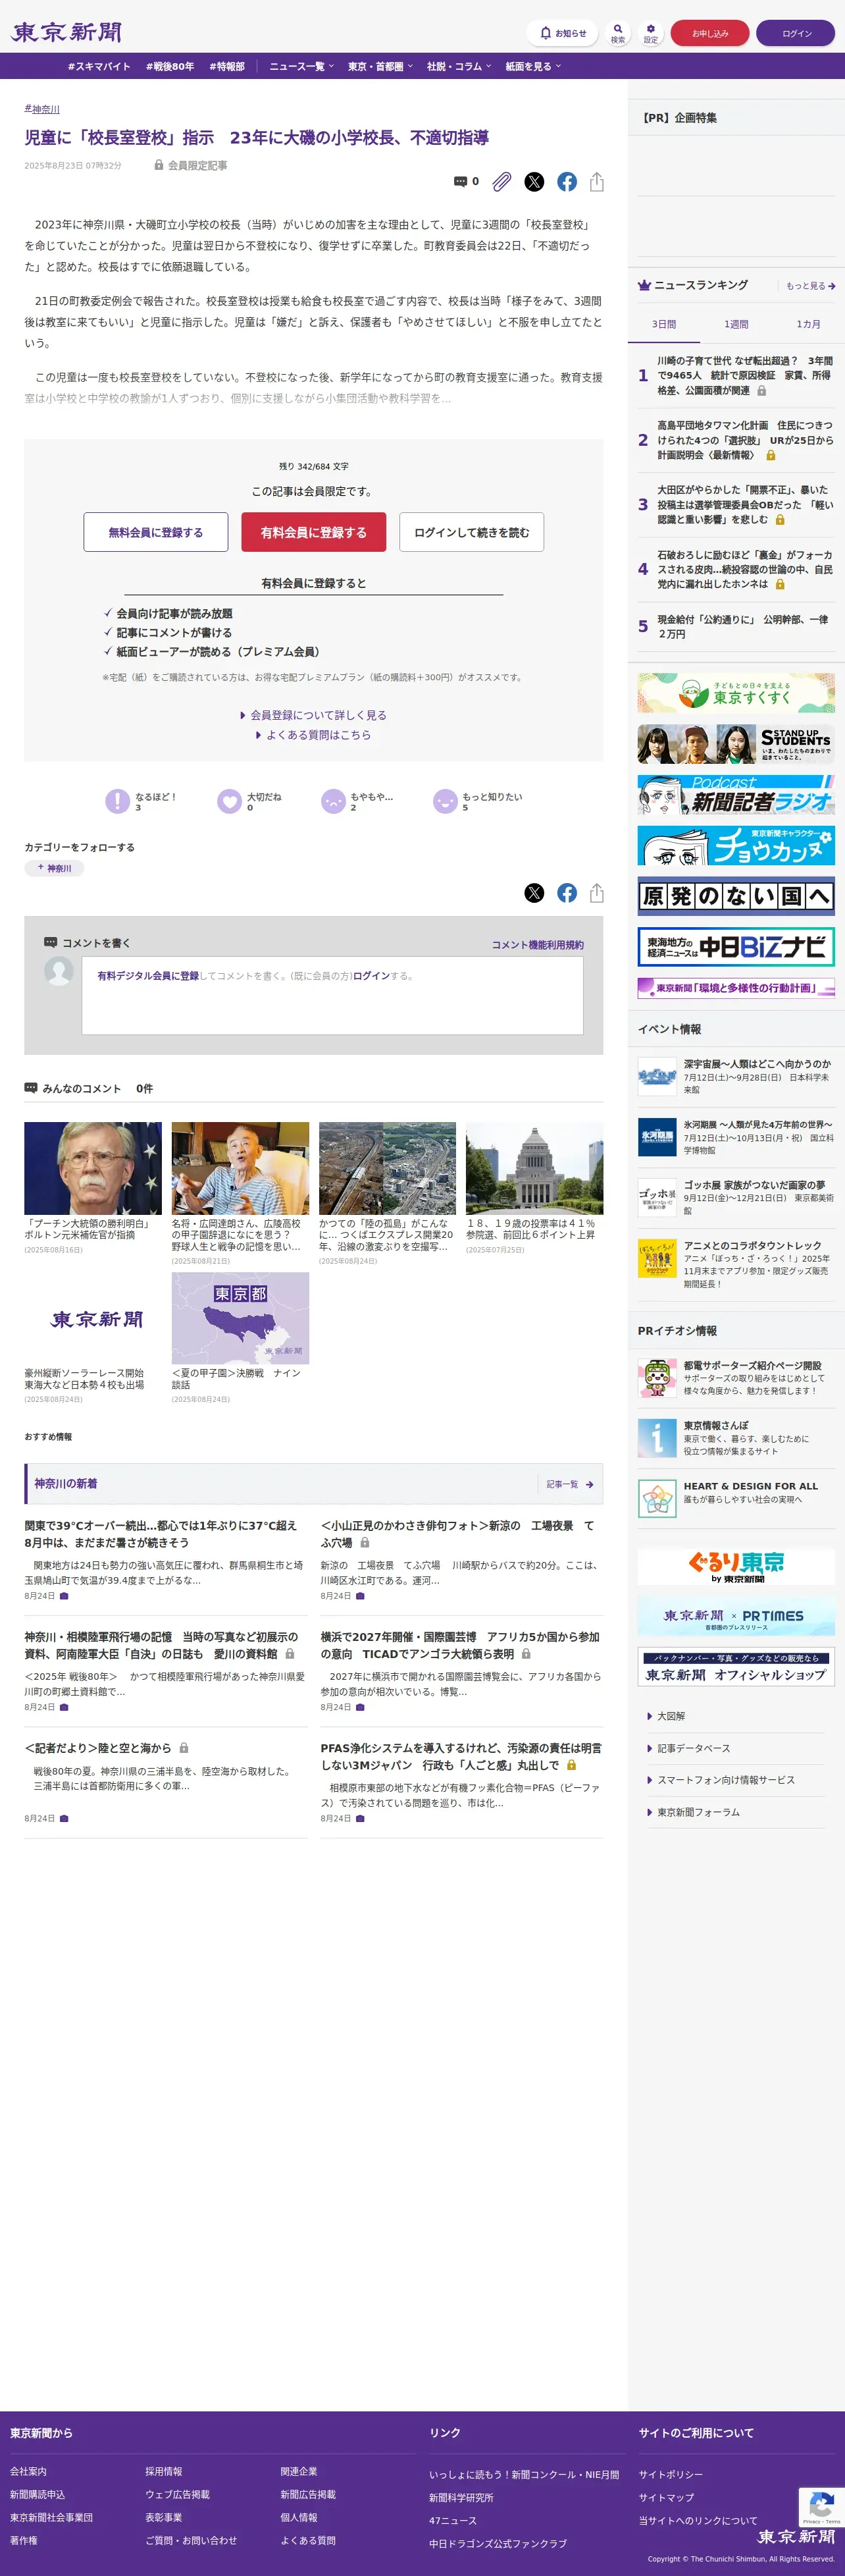Click the 東京すくすく banner
The image size is (845, 2576).
point(736,692)
